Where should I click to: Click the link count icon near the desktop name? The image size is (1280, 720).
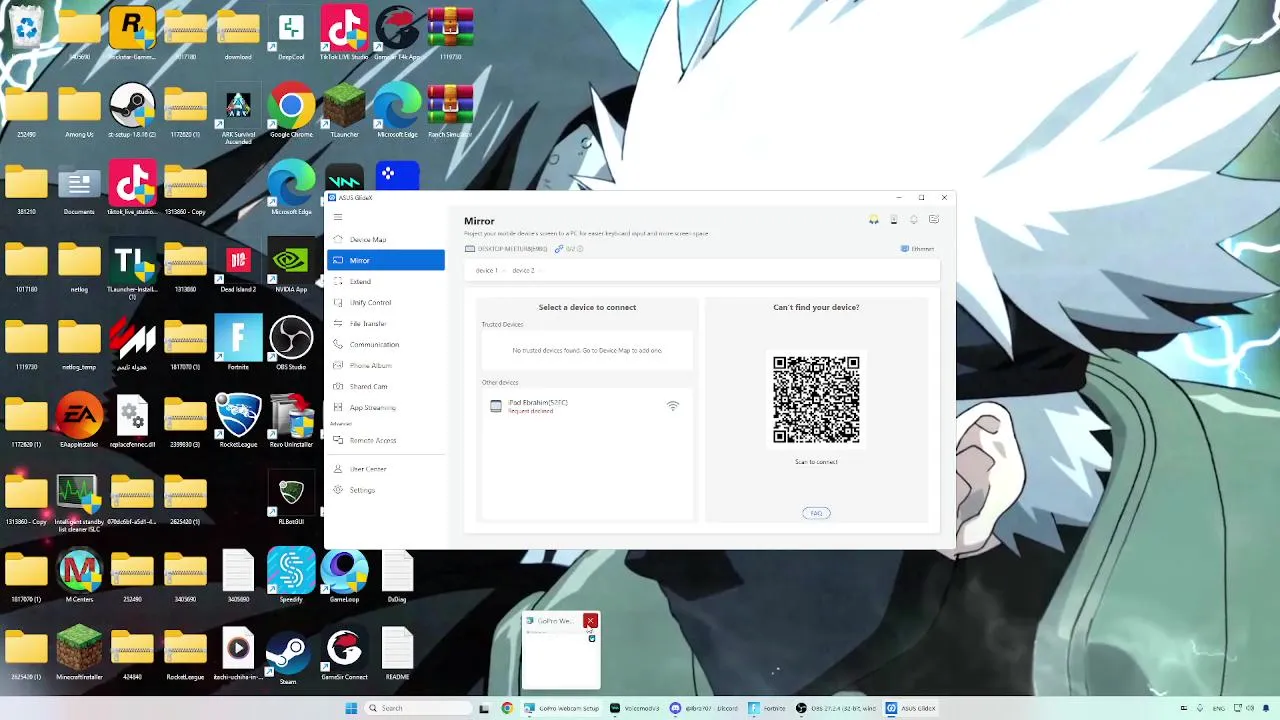tap(560, 249)
